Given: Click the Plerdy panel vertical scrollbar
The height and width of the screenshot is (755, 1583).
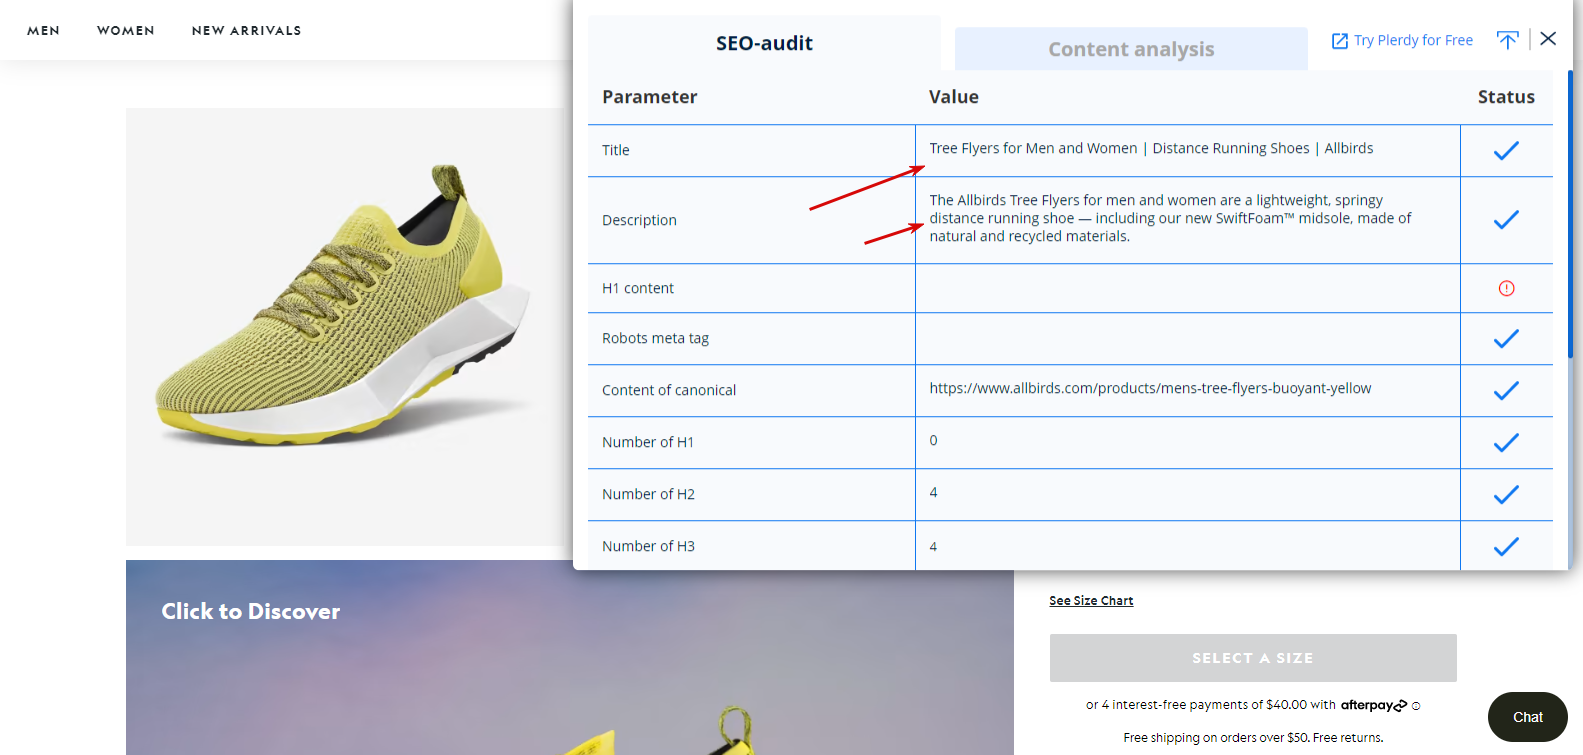Looking at the screenshot, I should pyautogui.click(x=1570, y=215).
